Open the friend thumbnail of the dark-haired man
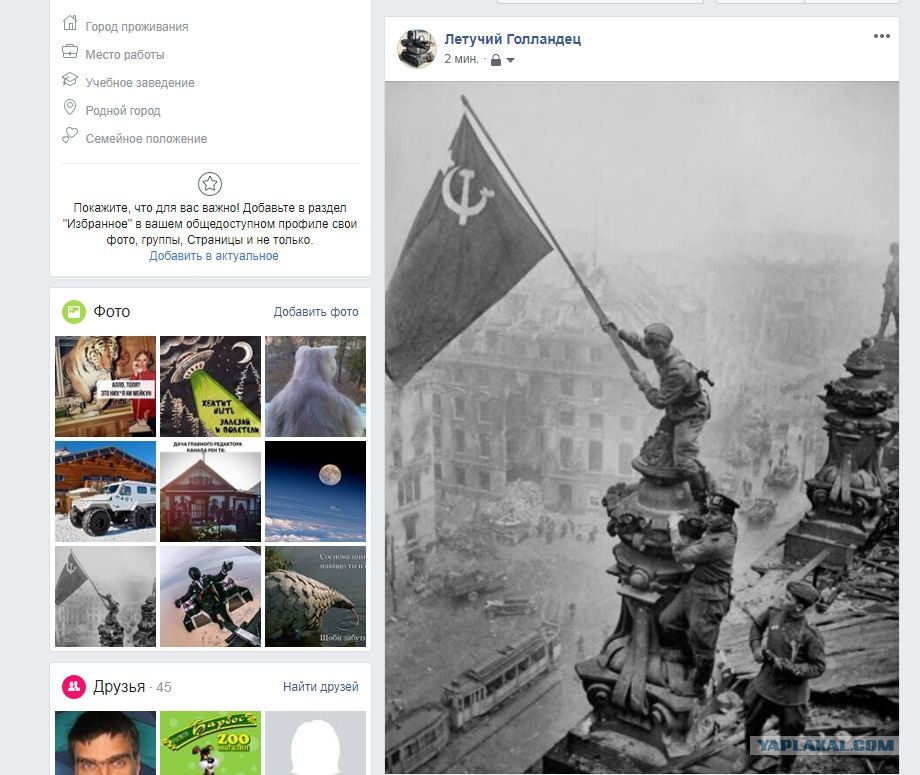 click(106, 743)
